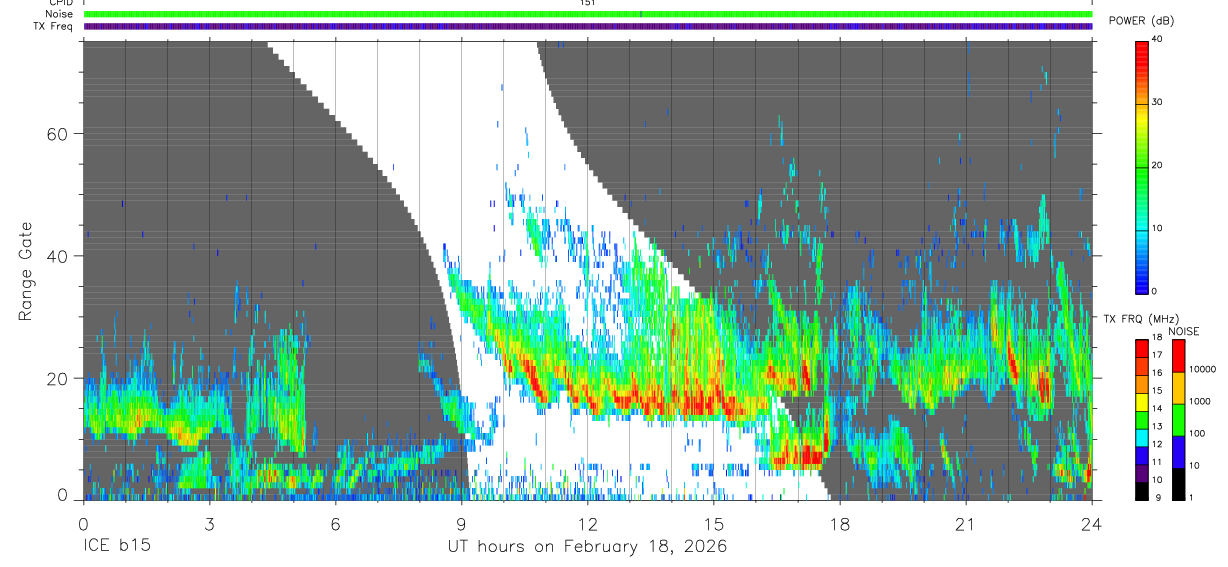Click the 1000 tick on NOISE scale
Viewport: 1228px width, 567px height.
tap(1200, 401)
